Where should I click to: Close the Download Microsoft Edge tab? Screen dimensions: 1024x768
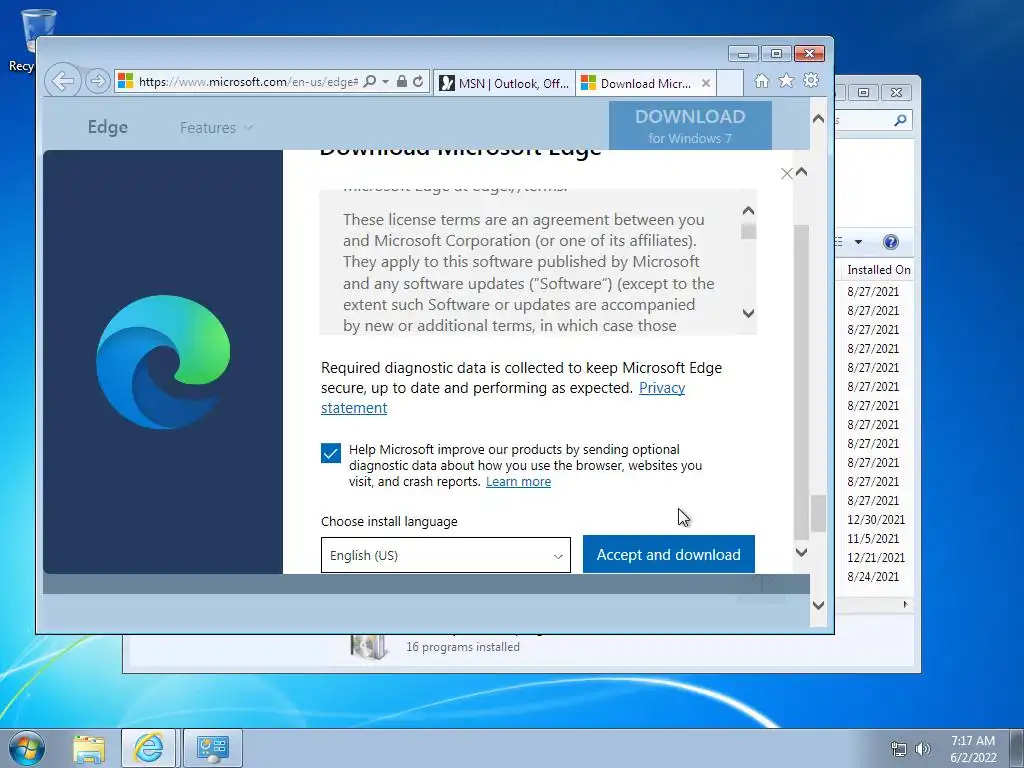point(706,84)
